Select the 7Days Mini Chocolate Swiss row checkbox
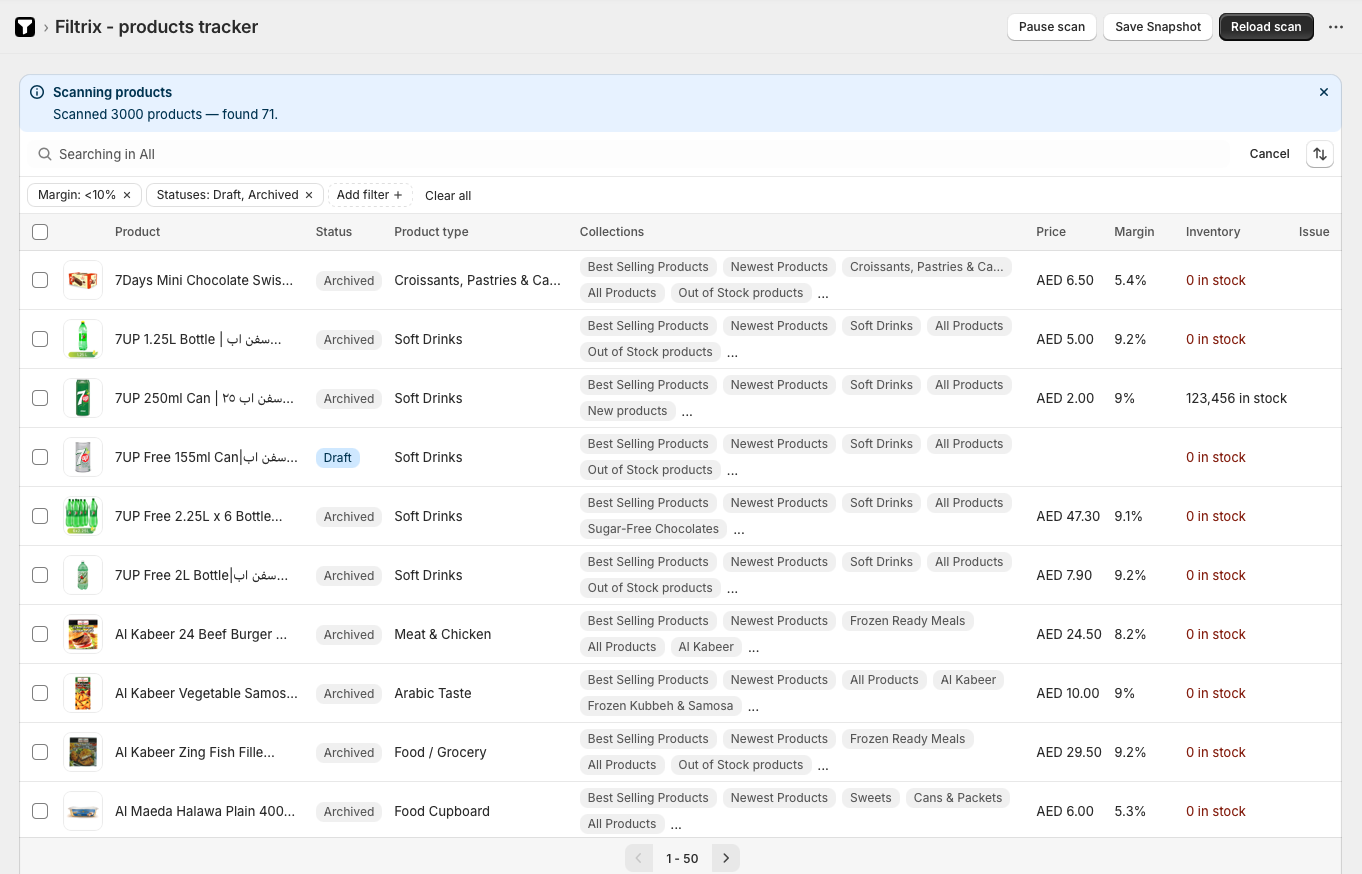 coord(40,280)
